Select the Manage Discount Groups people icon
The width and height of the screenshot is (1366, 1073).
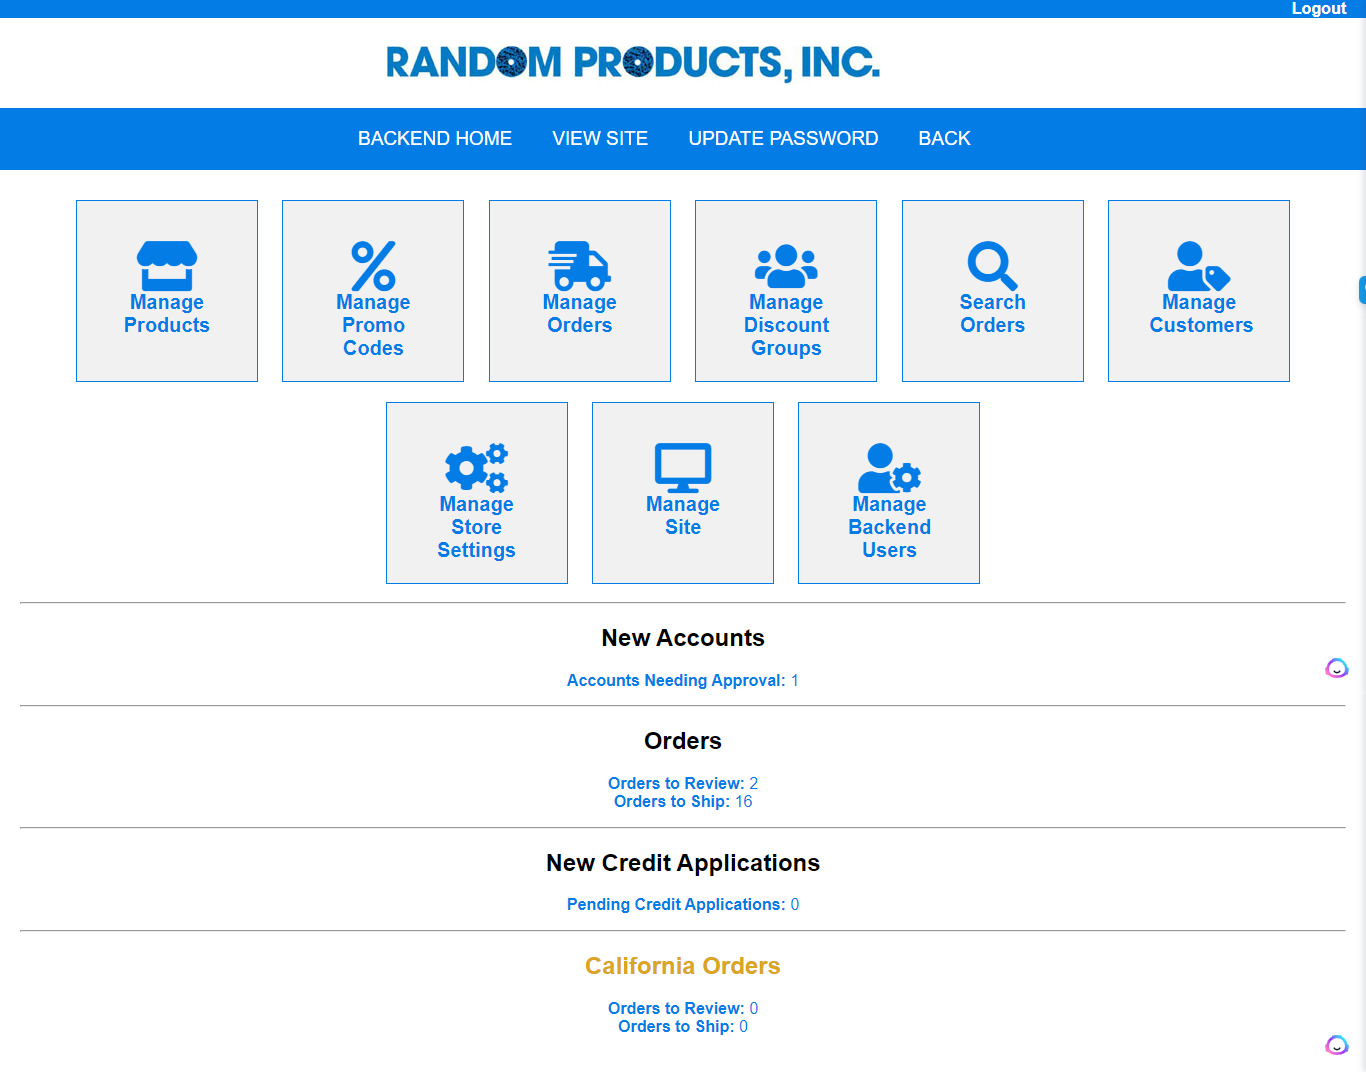click(786, 266)
